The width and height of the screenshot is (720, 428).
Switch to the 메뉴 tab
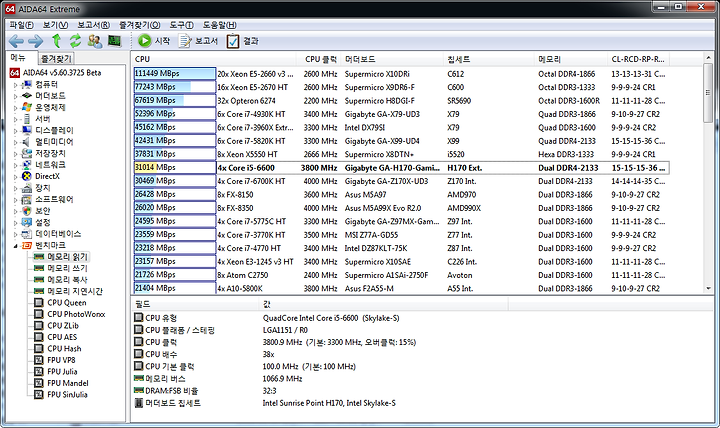18,58
